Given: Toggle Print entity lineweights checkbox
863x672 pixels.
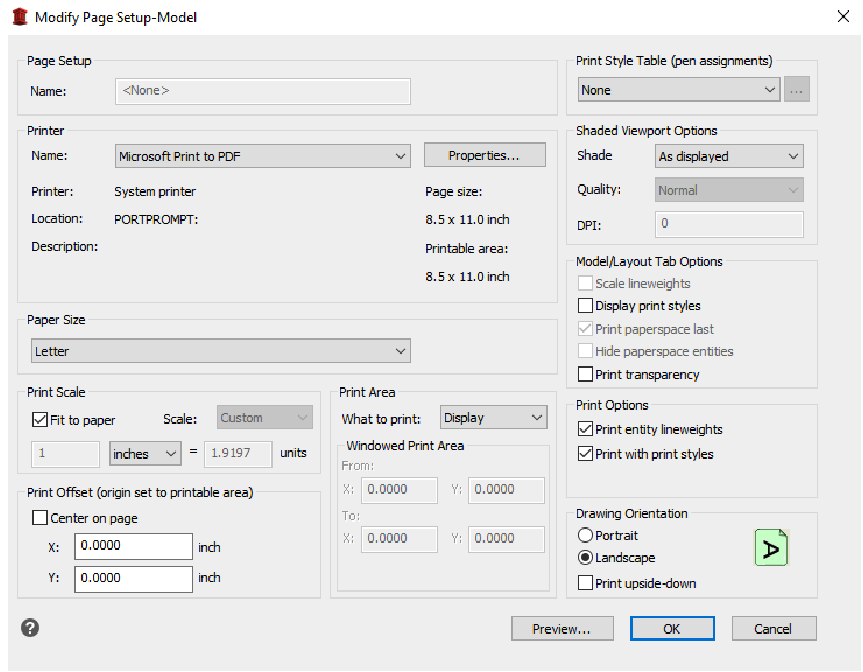Looking at the screenshot, I should tap(586, 429).
